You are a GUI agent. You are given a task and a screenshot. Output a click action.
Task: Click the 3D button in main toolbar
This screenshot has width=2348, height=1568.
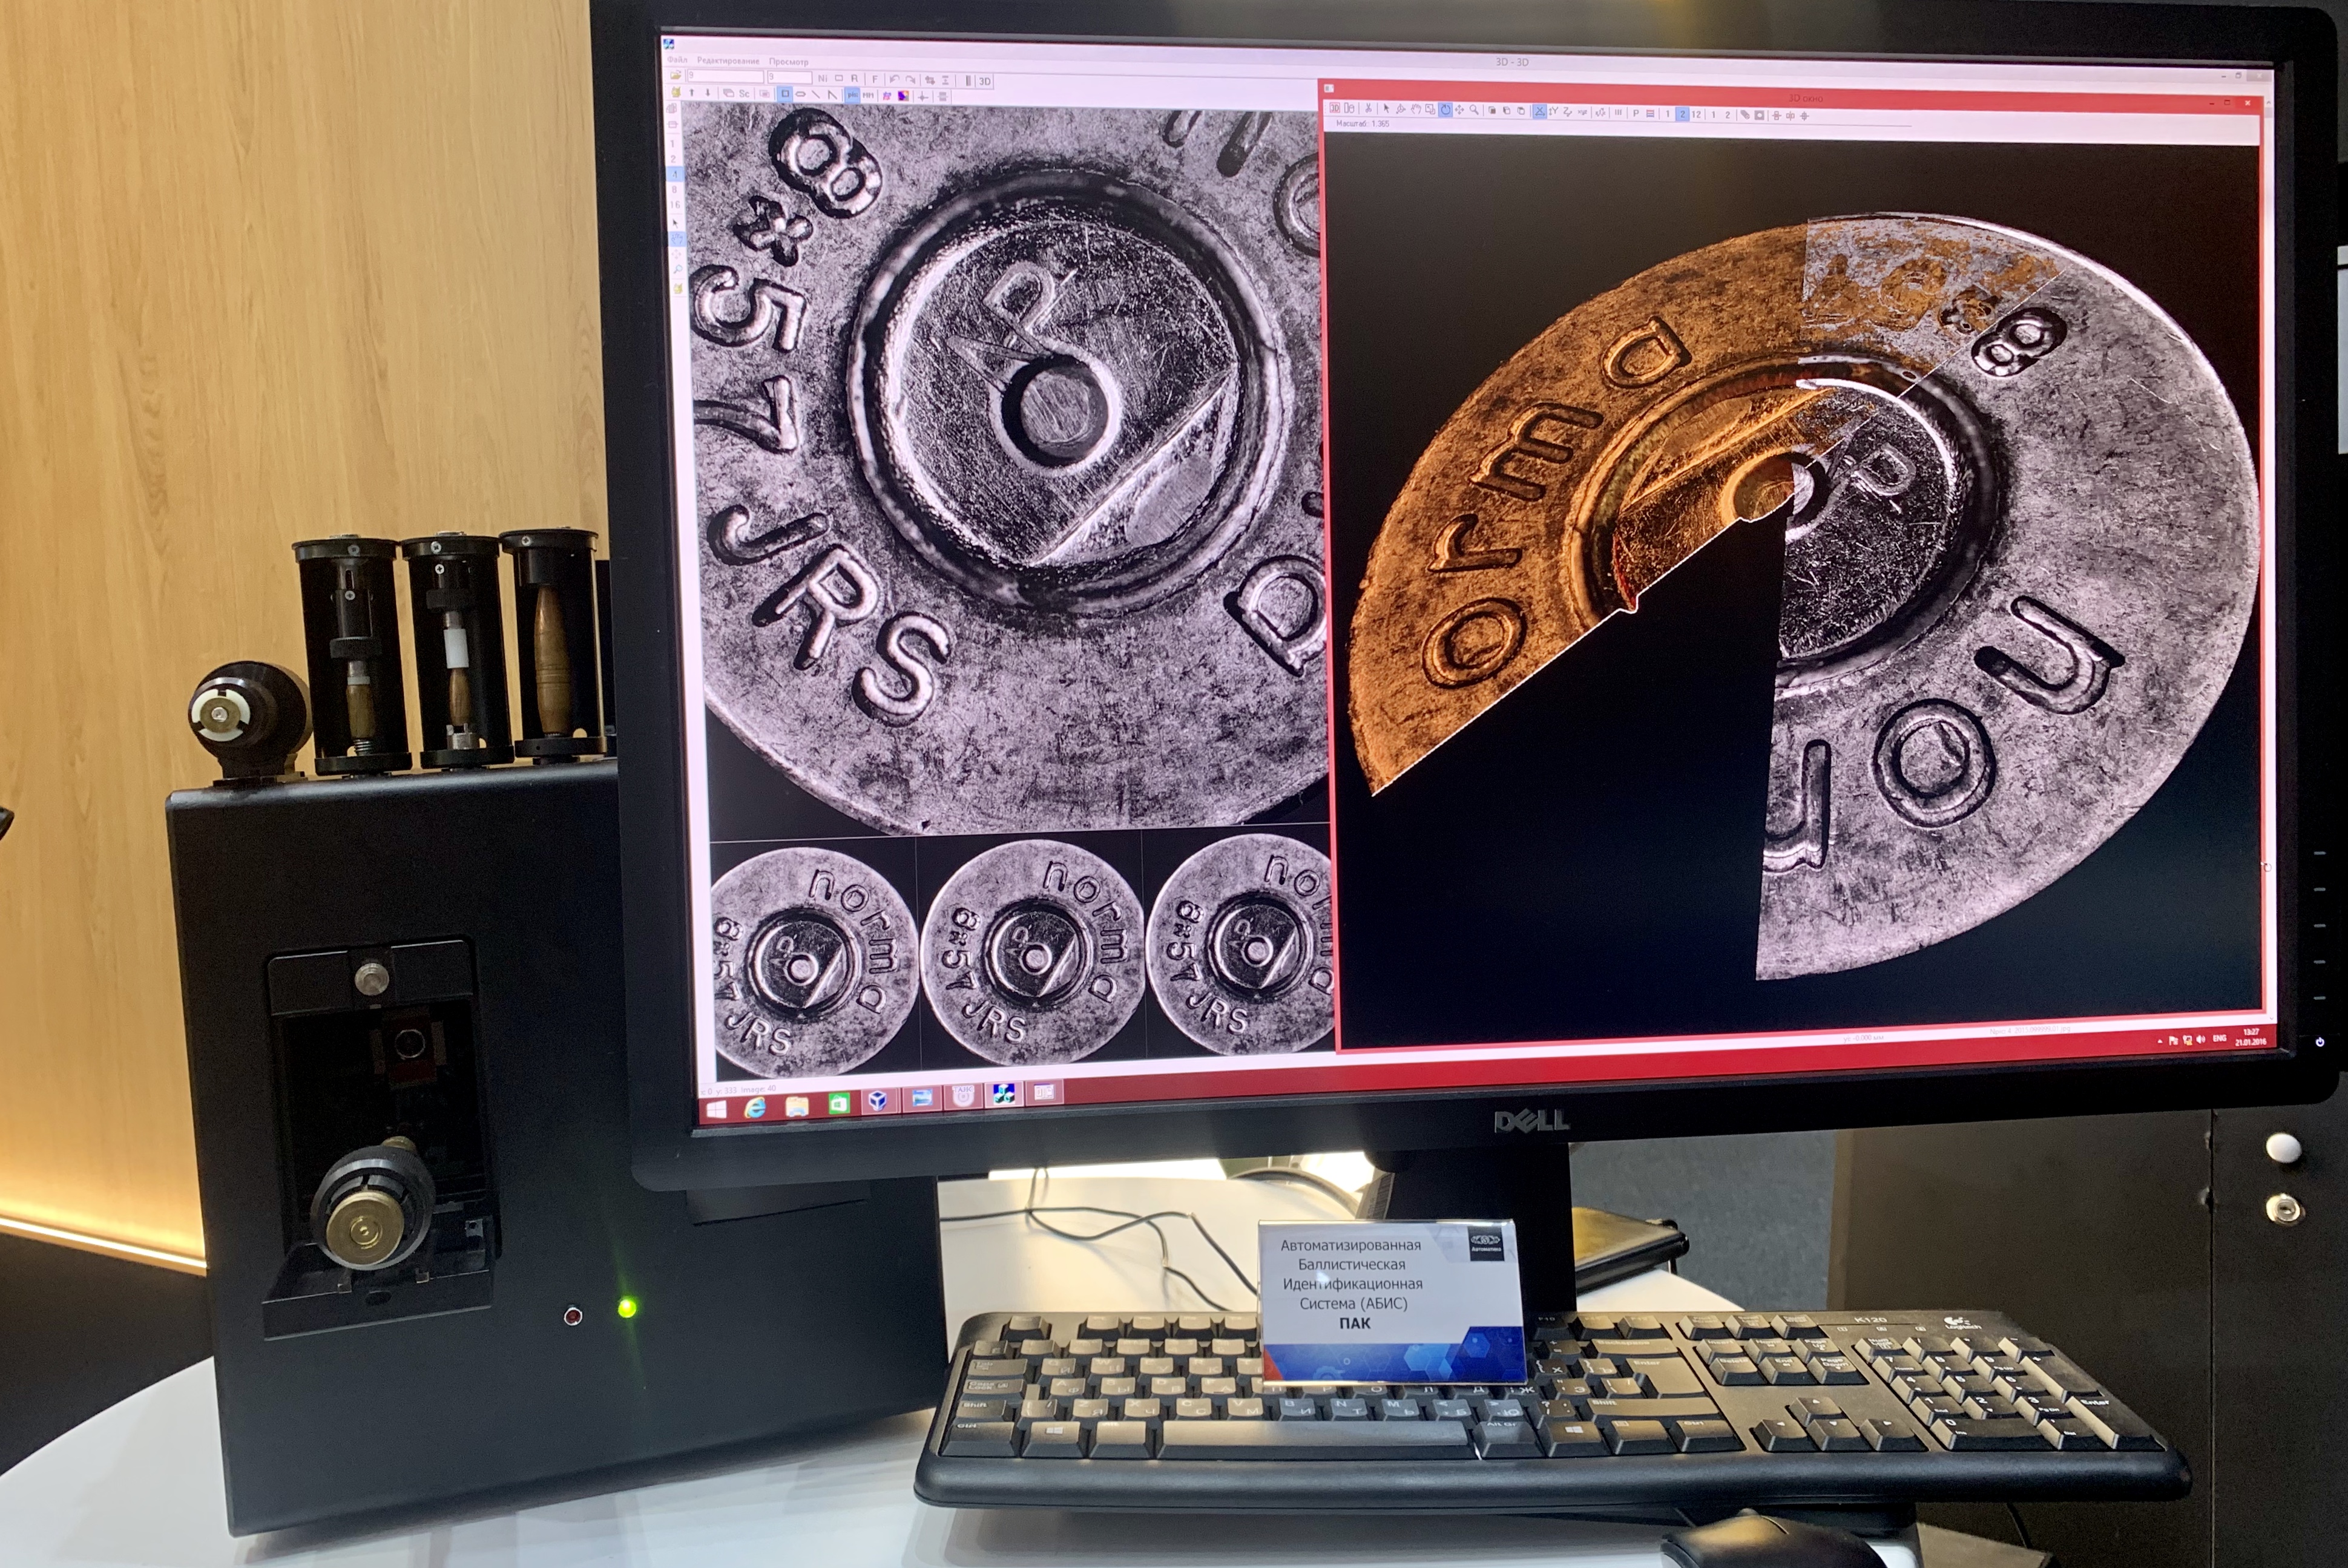coord(985,82)
